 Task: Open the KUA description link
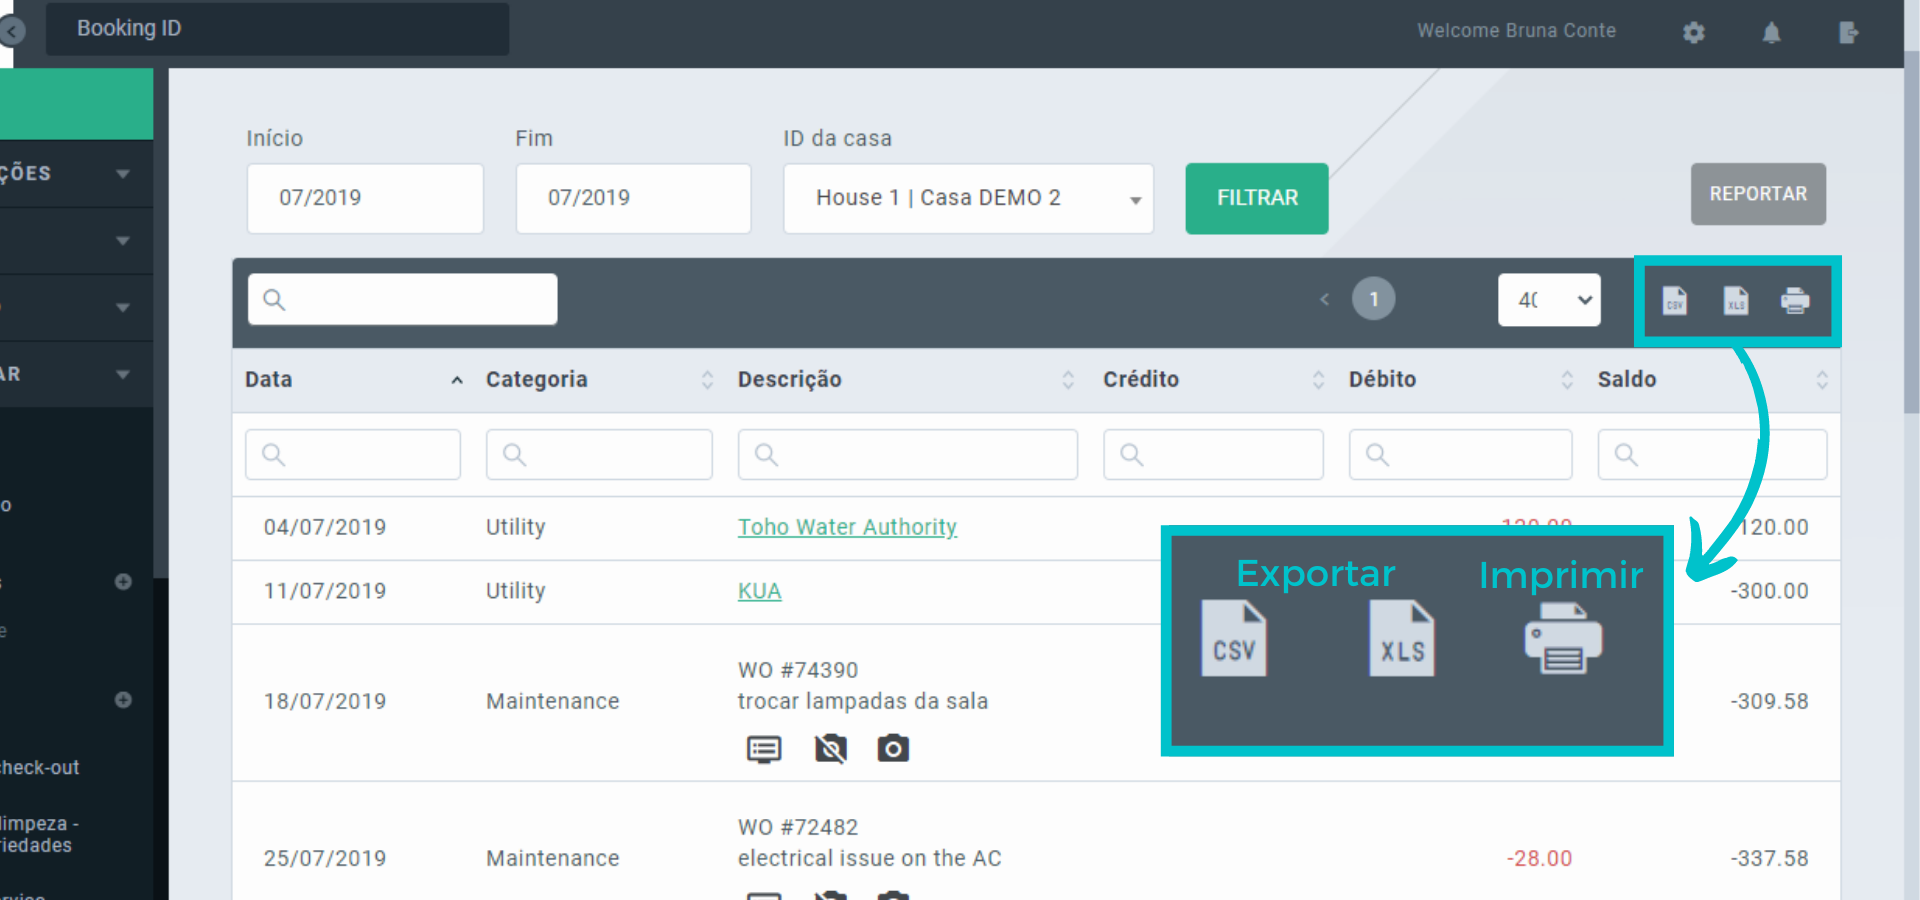click(x=759, y=591)
